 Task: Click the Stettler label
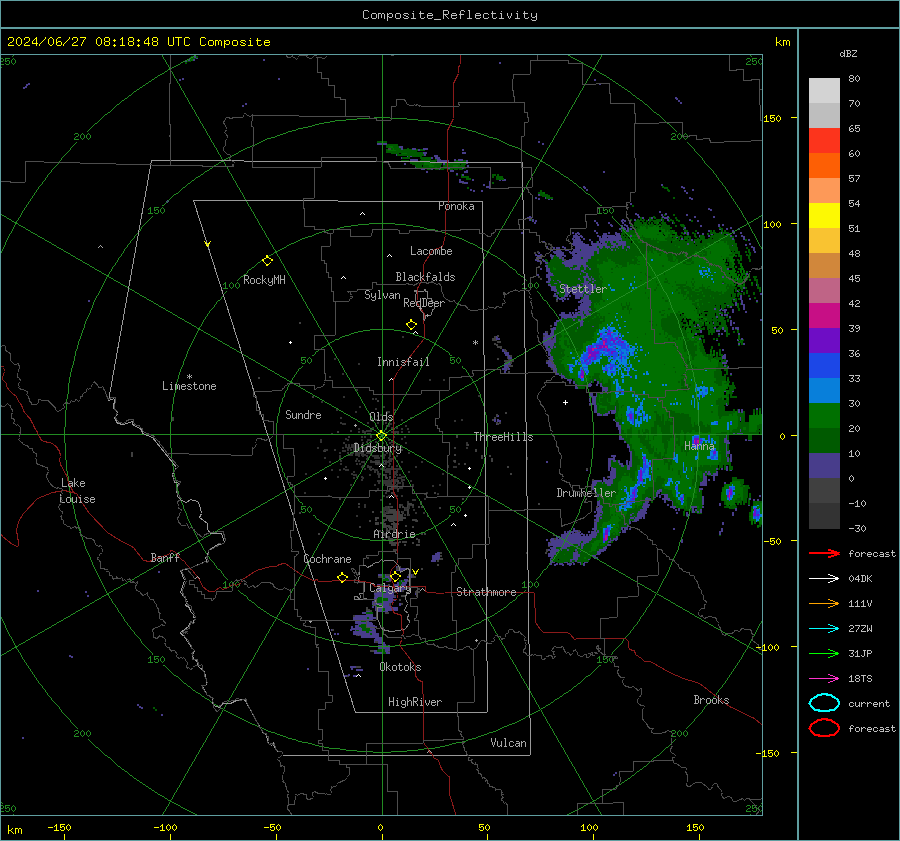(583, 289)
